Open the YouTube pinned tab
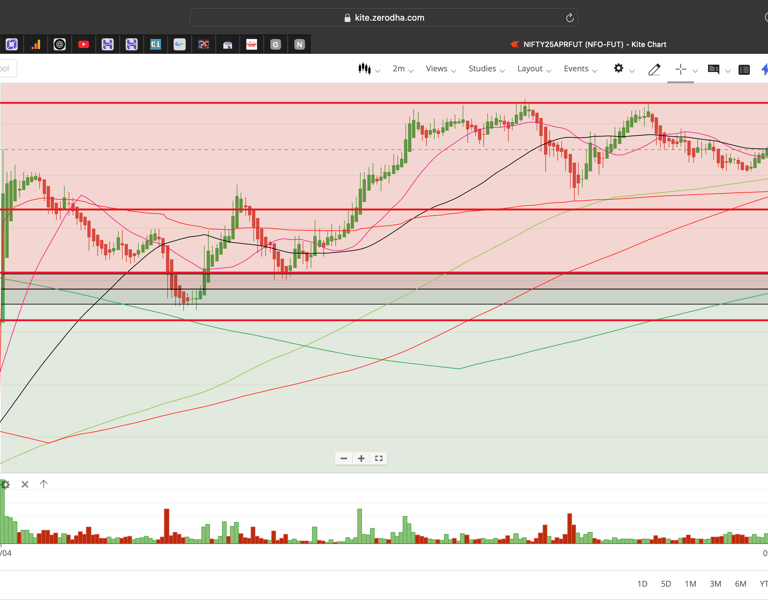 tap(83, 45)
